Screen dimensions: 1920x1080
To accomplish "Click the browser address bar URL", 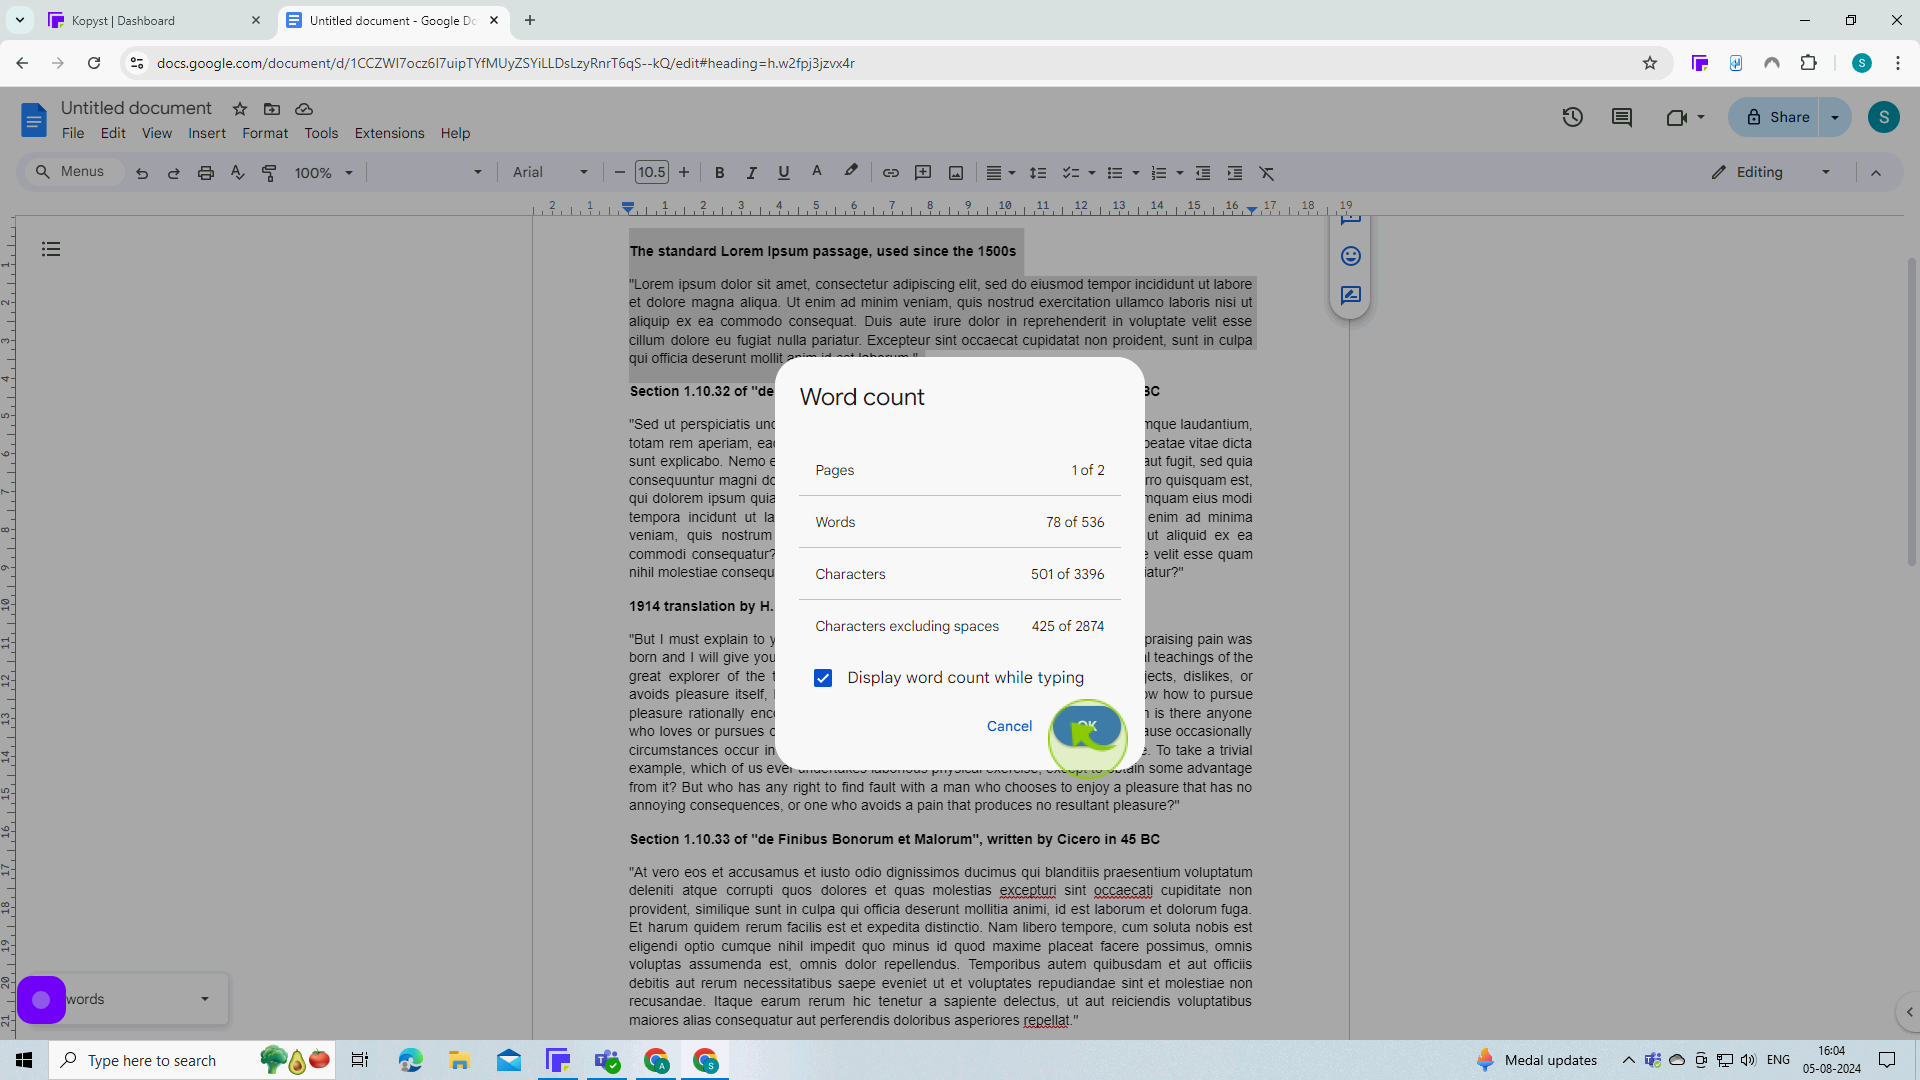I will pos(505,63).
